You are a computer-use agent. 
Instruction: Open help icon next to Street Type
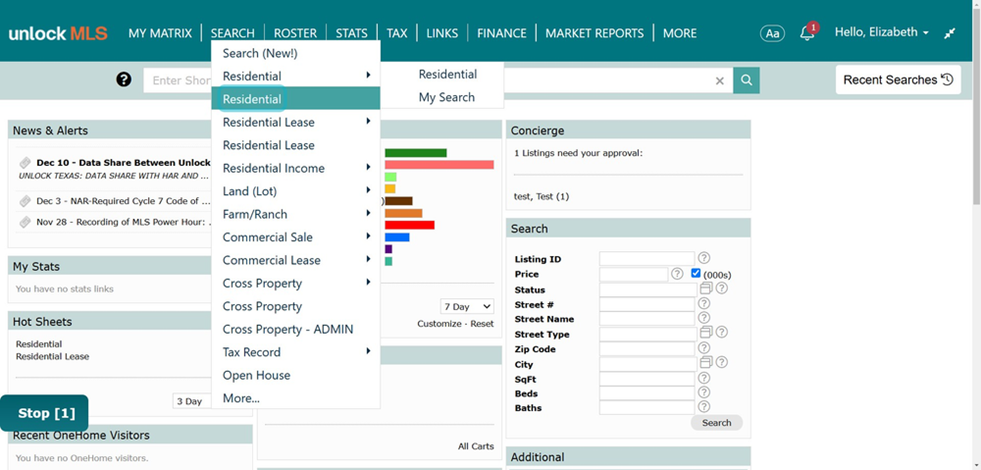point(721,332)
